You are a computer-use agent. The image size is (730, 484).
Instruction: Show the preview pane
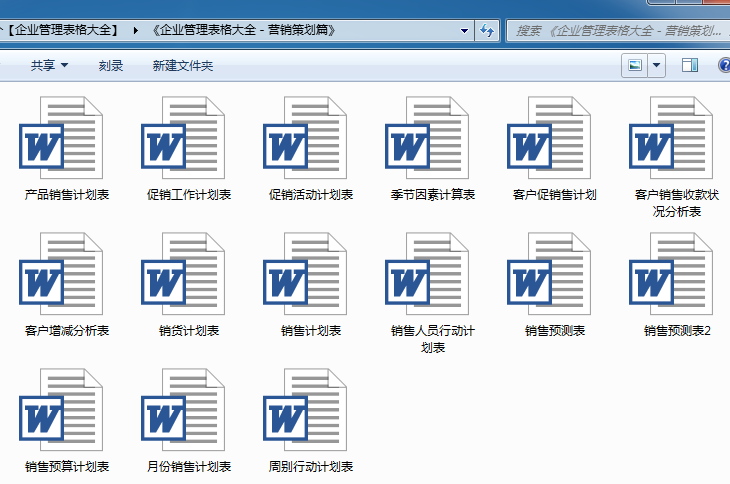[x=689, y=65]
